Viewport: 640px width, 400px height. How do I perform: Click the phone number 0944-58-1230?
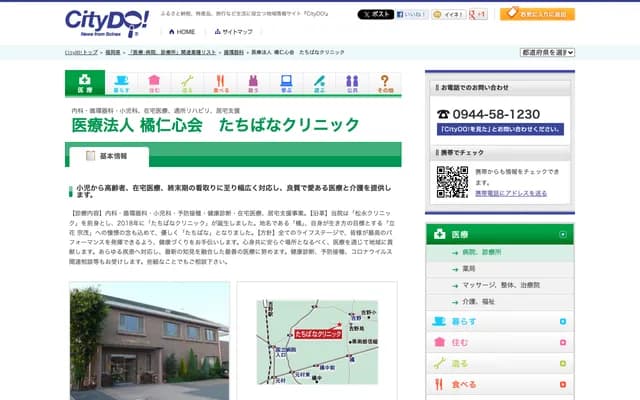[x=496, y=114]
